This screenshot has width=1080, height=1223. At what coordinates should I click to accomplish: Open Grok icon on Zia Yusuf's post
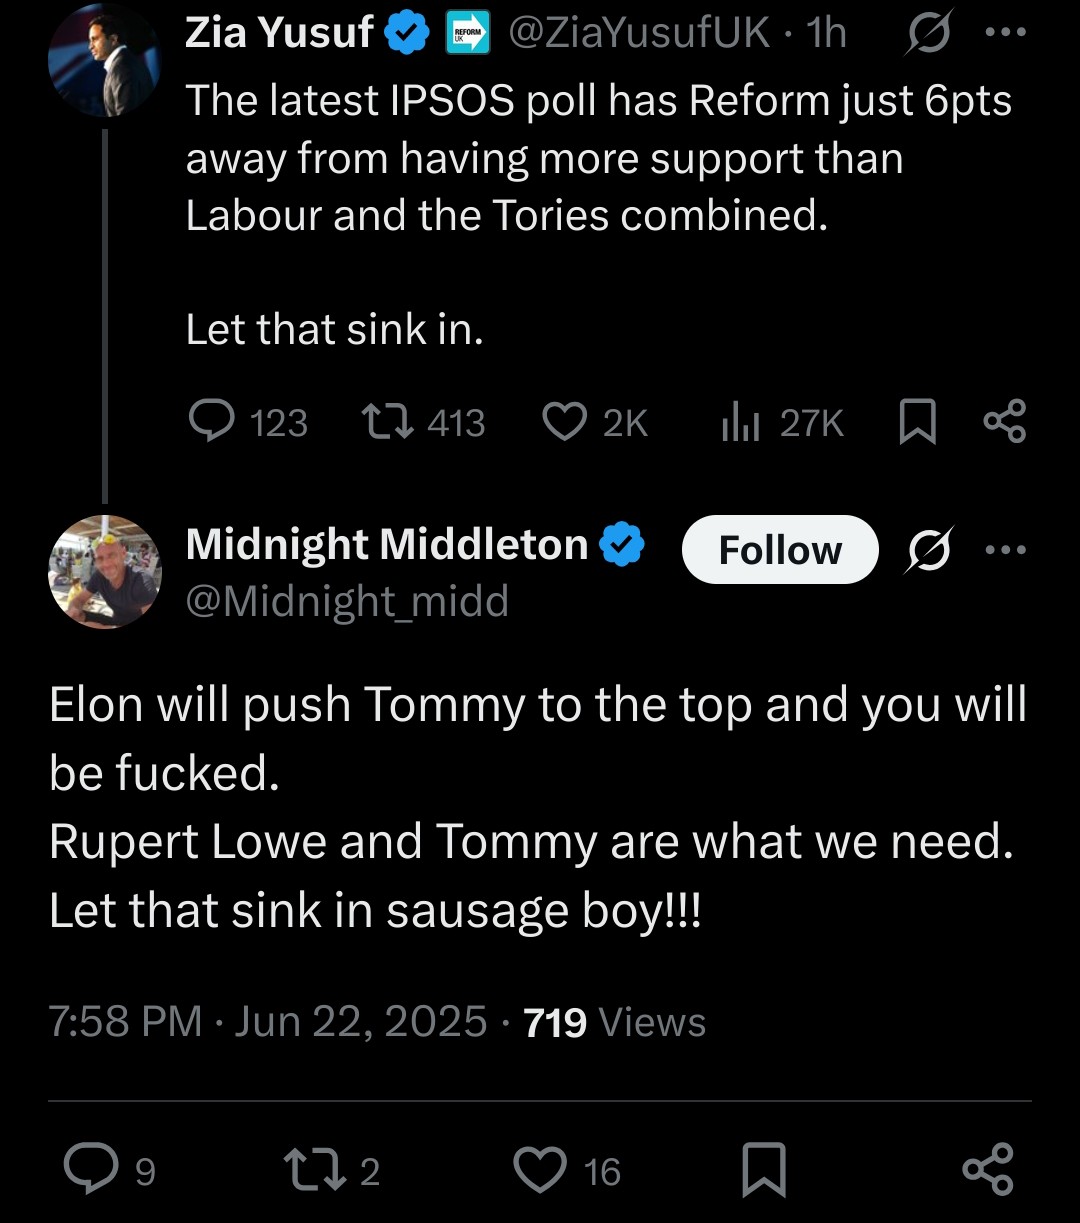pyautogui.click(x=929, y=35)
